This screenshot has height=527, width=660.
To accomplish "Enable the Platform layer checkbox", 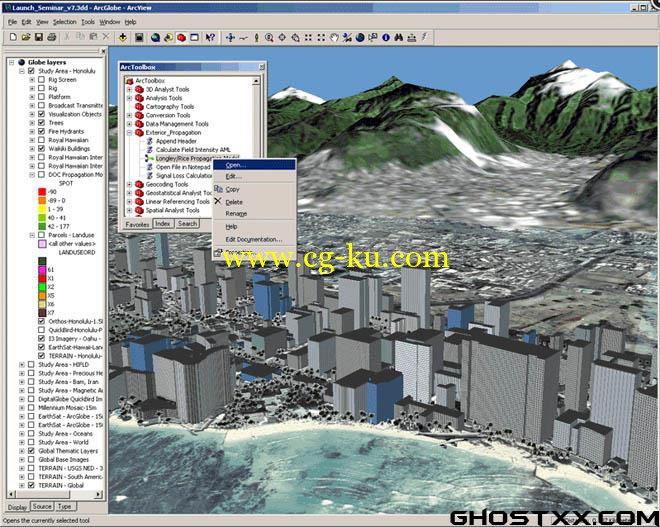I will pyautogui.click(x=41, y=97).
